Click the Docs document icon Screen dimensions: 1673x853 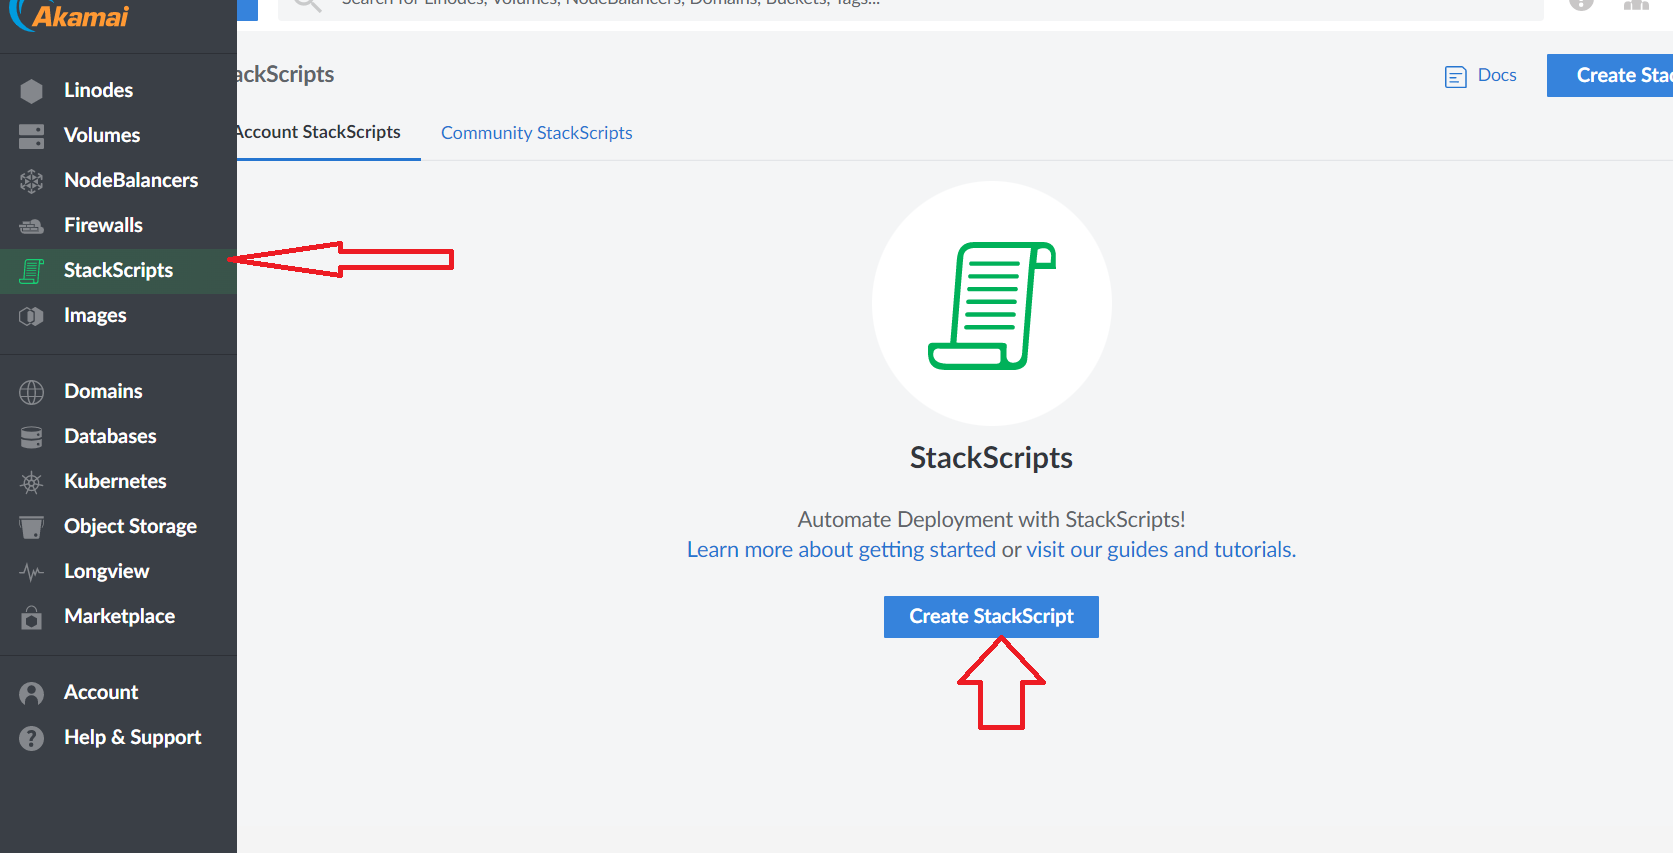1456,77
